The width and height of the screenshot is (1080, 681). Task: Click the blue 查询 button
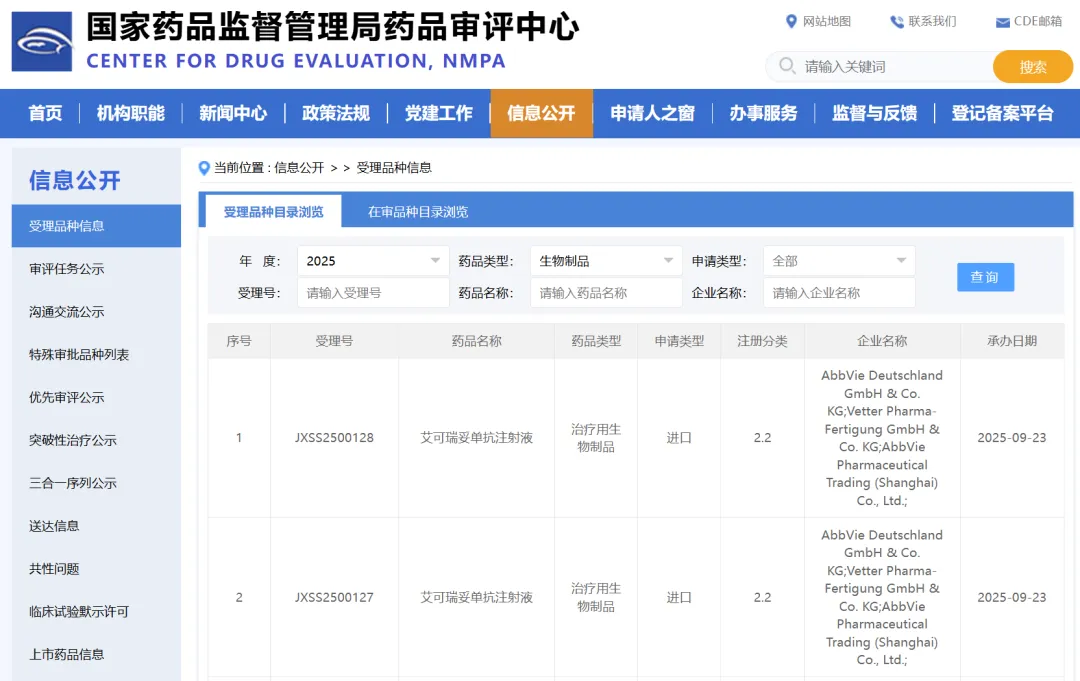click(985, 277)
